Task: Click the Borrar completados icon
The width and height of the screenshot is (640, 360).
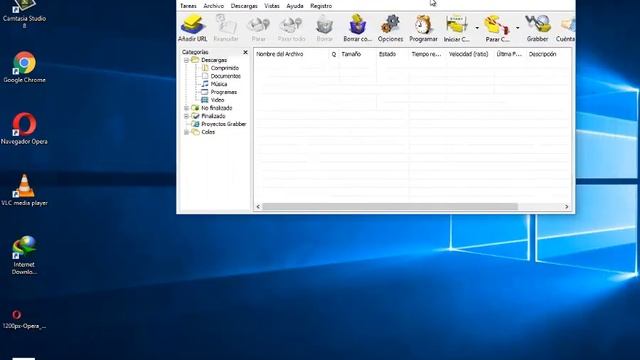Action: pos(358,28)
